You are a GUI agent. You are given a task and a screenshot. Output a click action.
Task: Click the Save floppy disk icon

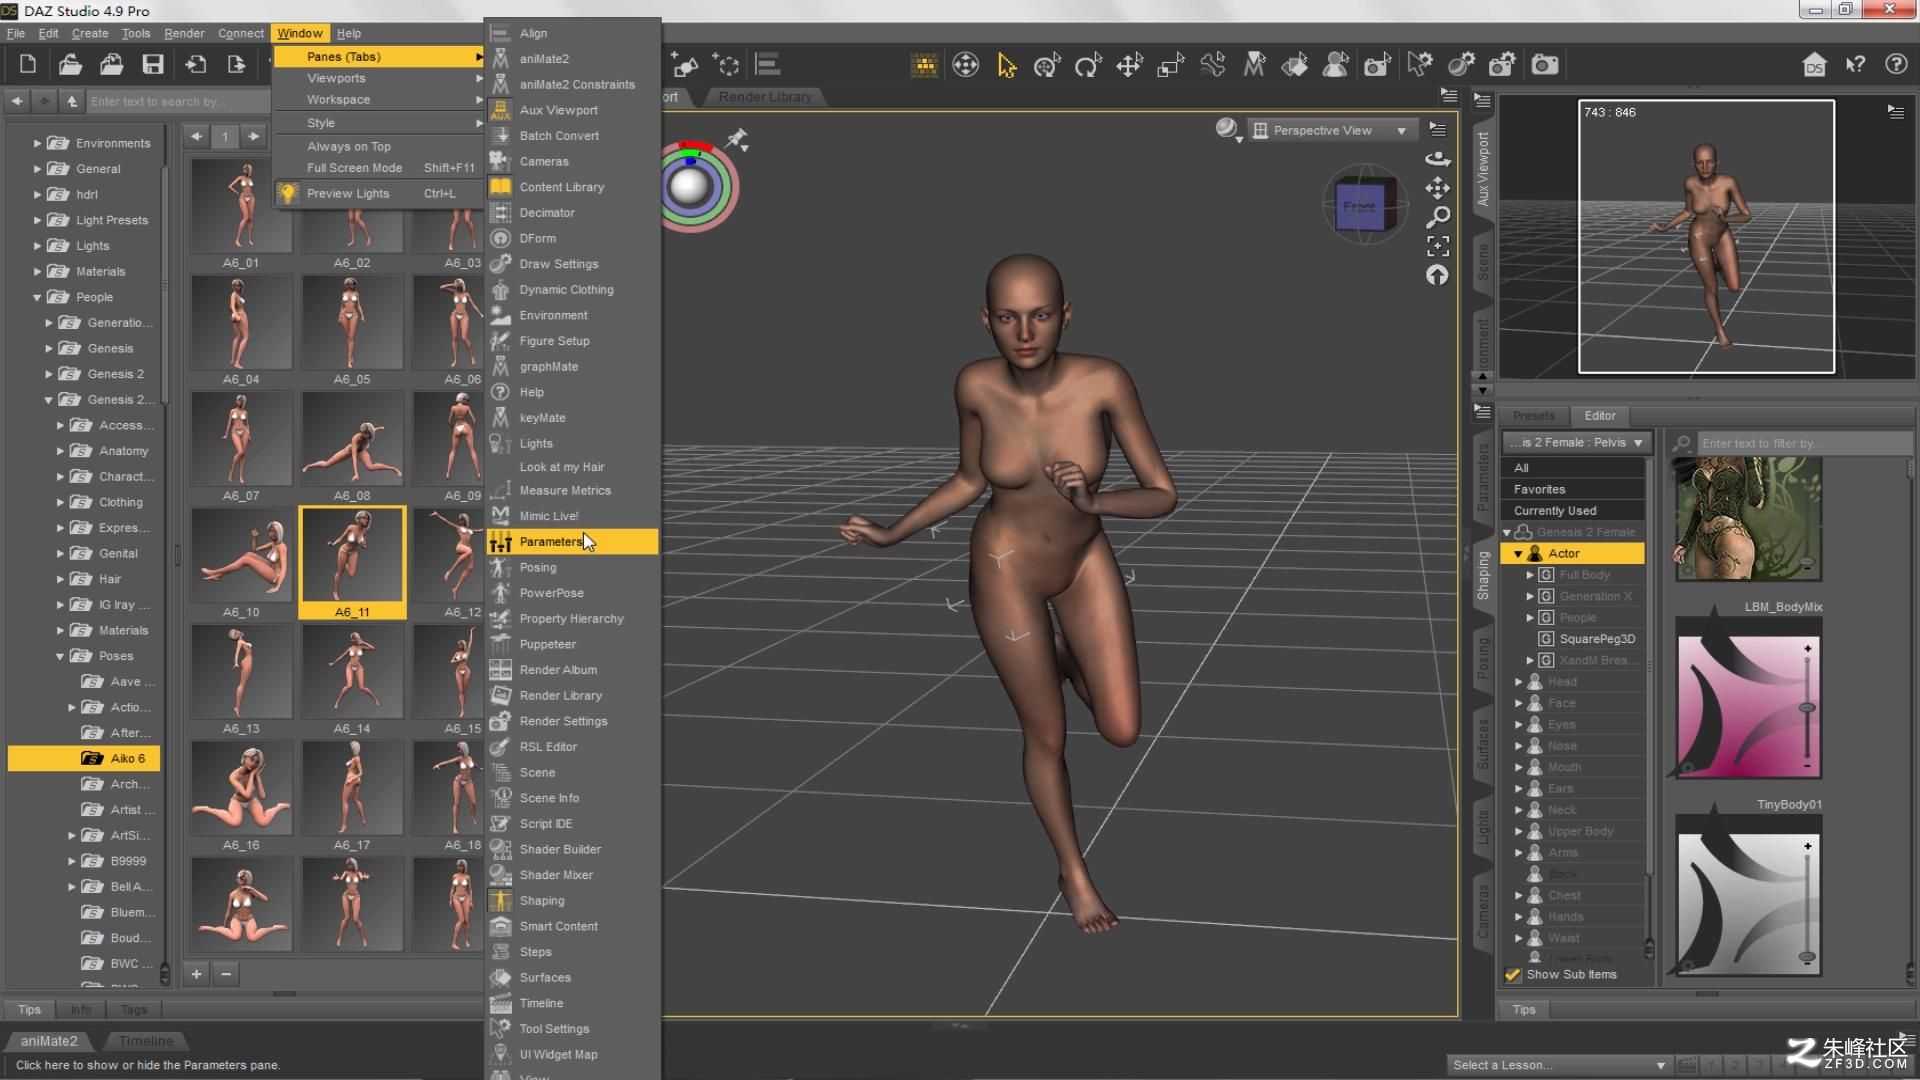tap(153, 65)
